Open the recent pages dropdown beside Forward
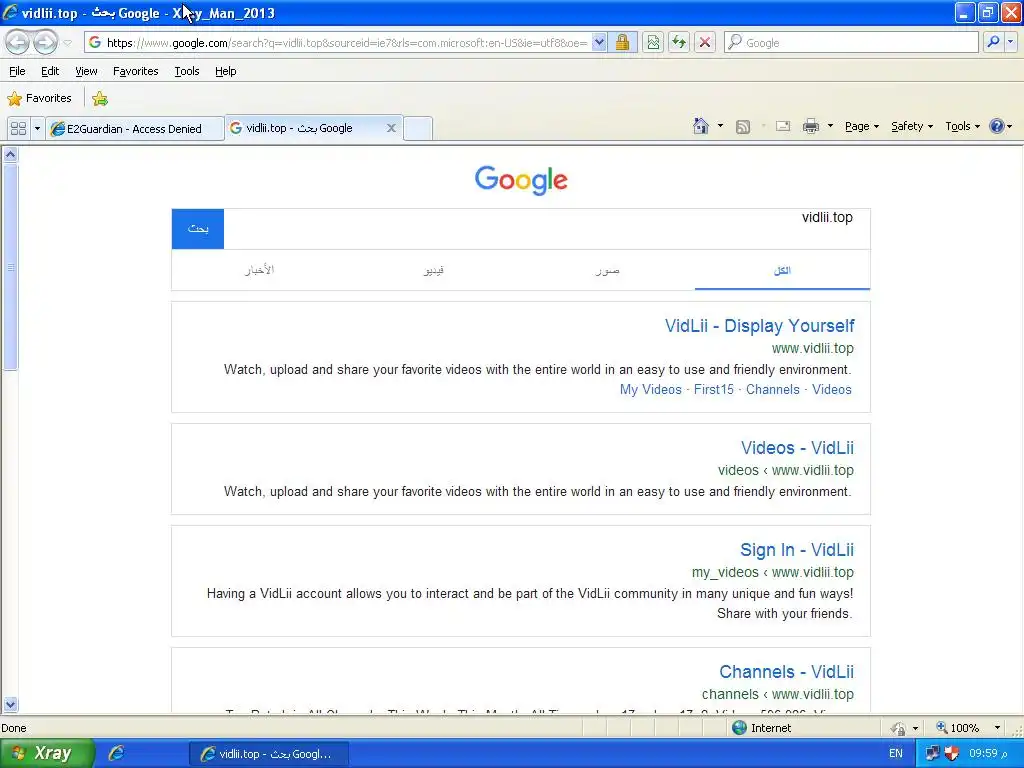Screen dimensions: 1024x768 (67, 43)
